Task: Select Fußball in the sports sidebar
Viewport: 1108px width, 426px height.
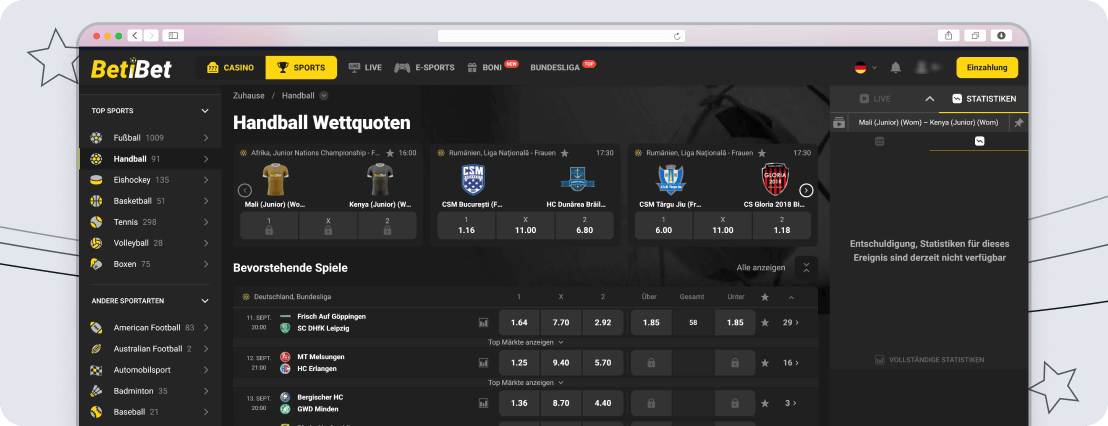Action: click(151, 138)
